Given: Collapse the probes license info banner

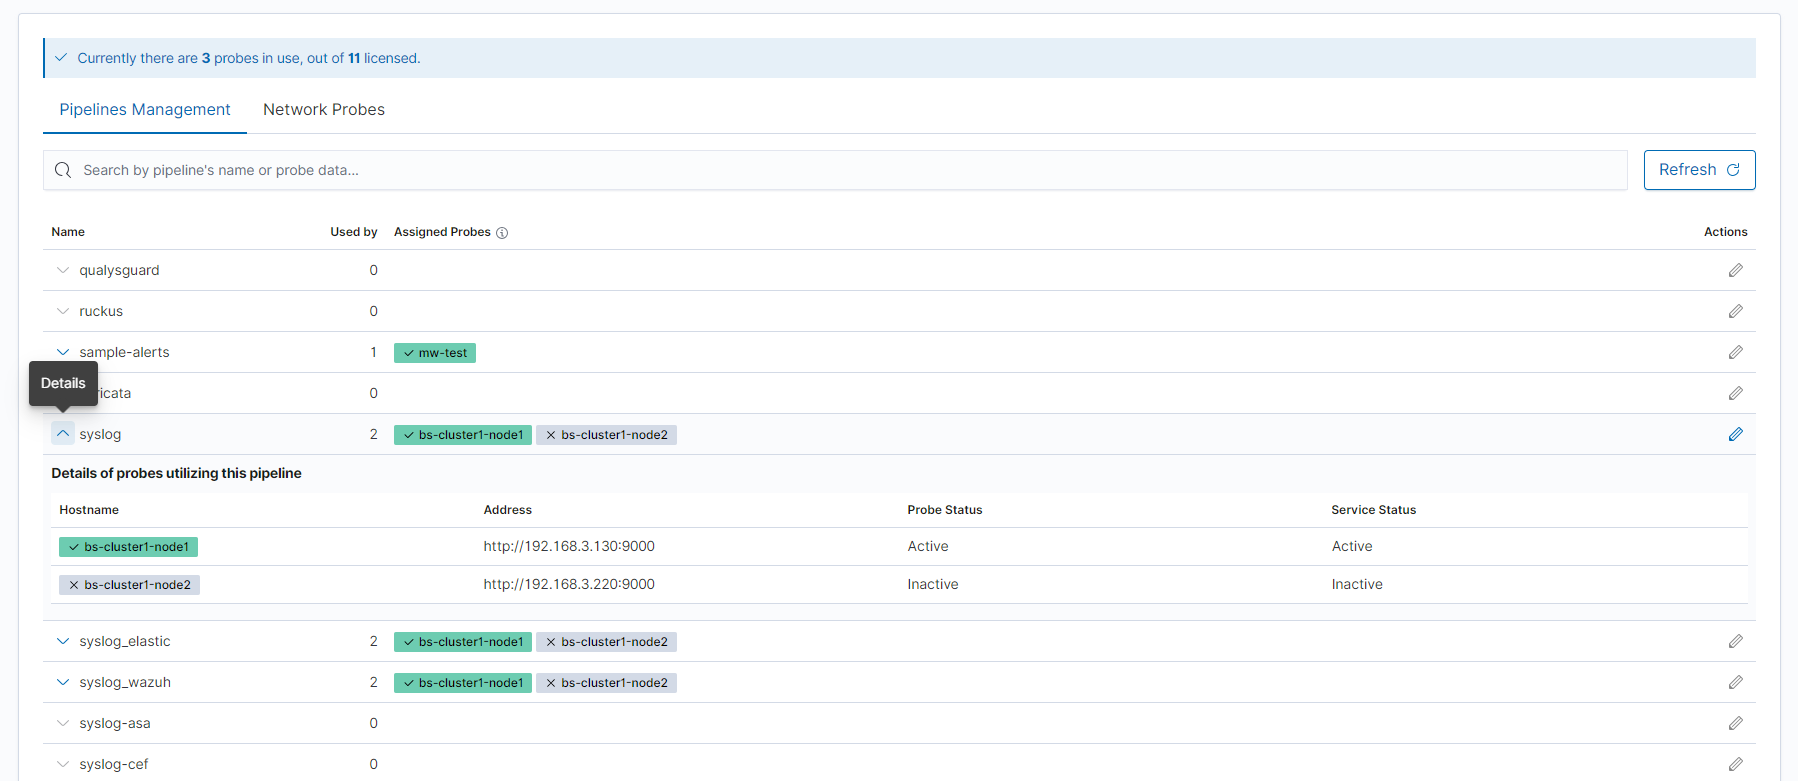Looking at the screenshot, I should pyautogui.click(x=61, y=58).
